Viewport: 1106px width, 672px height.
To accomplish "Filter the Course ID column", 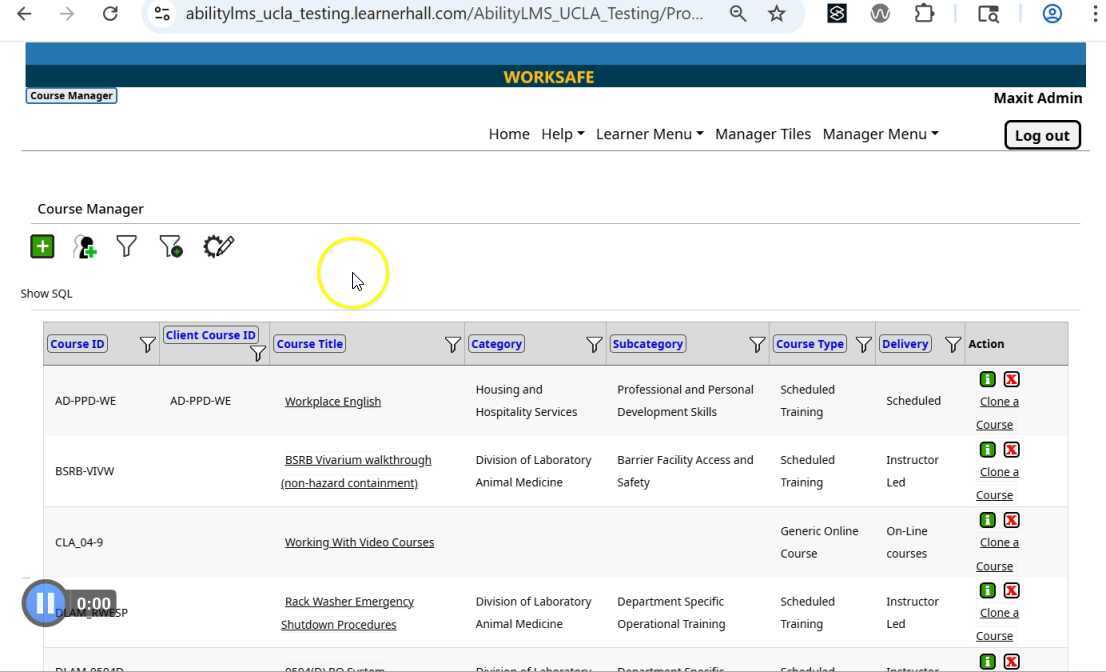I will pos(147,344).
